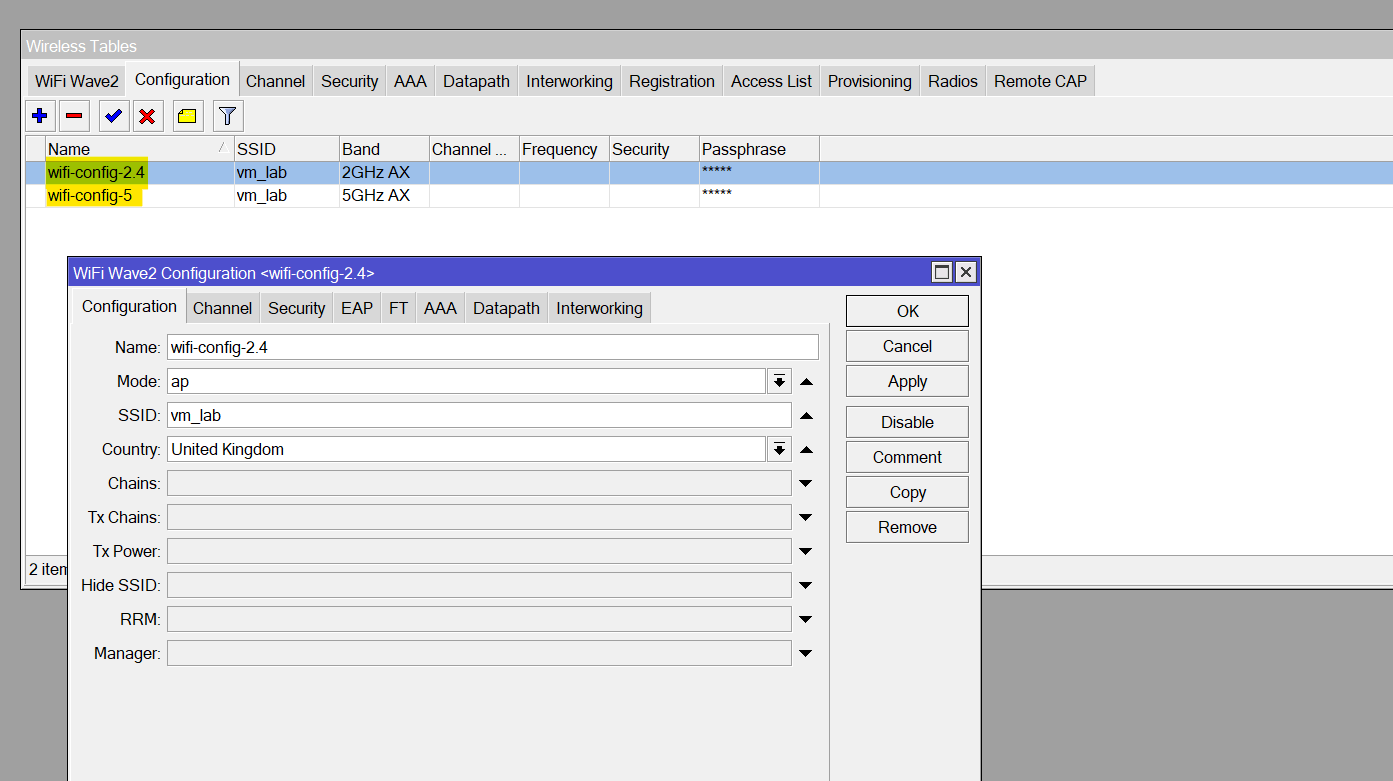Click the Apply button
Image resolution: width=1393 pixels, height=781 pixels.
click(906, 381)
